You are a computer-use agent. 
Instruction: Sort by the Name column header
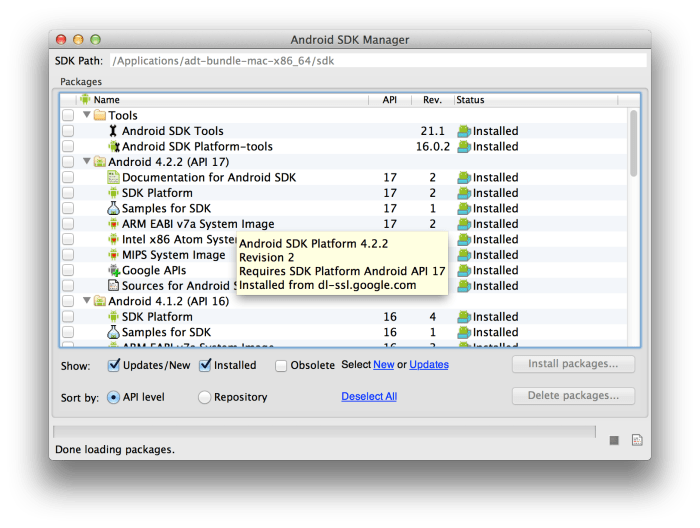[x=222, y=100]
